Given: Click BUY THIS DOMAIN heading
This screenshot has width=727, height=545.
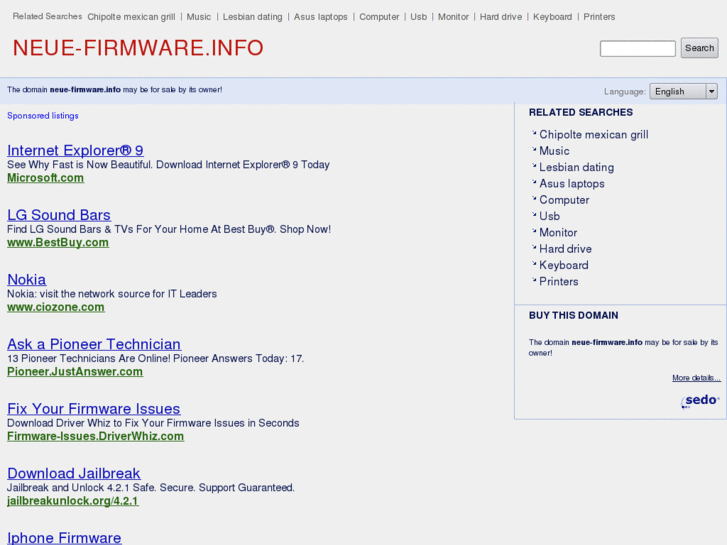Looking at the screenshot, I should [574, 315].
